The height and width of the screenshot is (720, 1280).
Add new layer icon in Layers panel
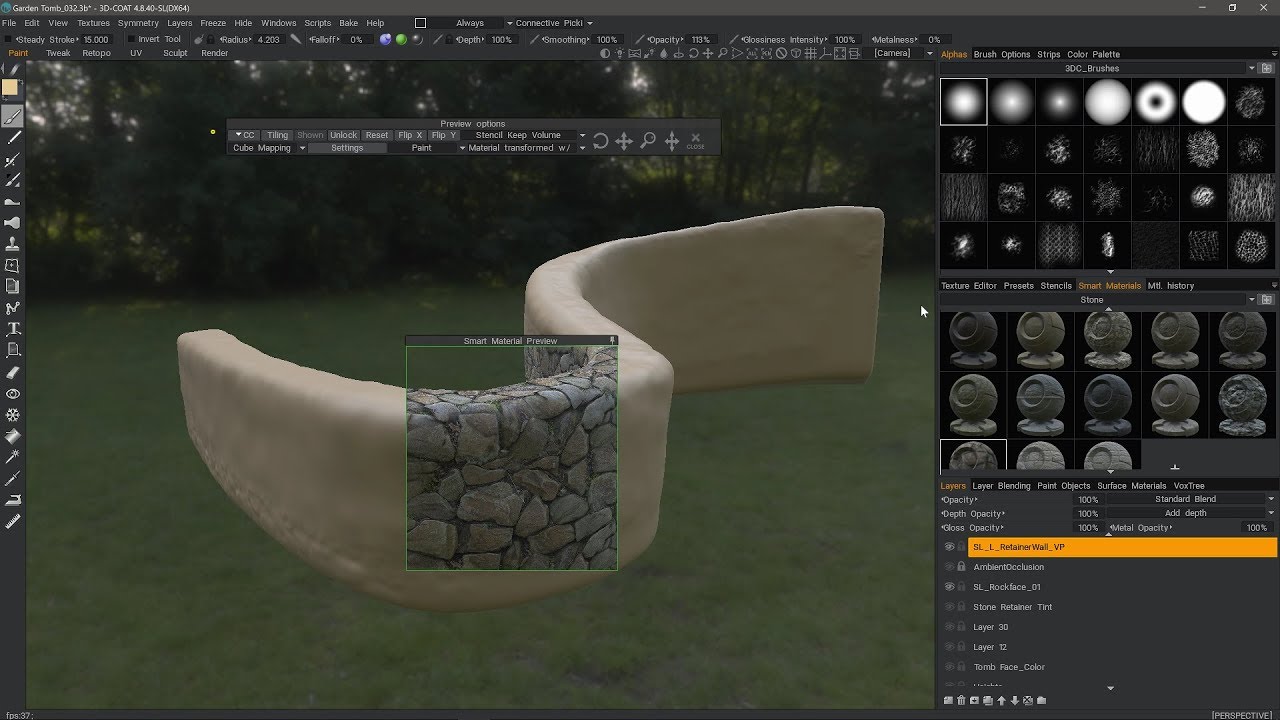point(948,700)
